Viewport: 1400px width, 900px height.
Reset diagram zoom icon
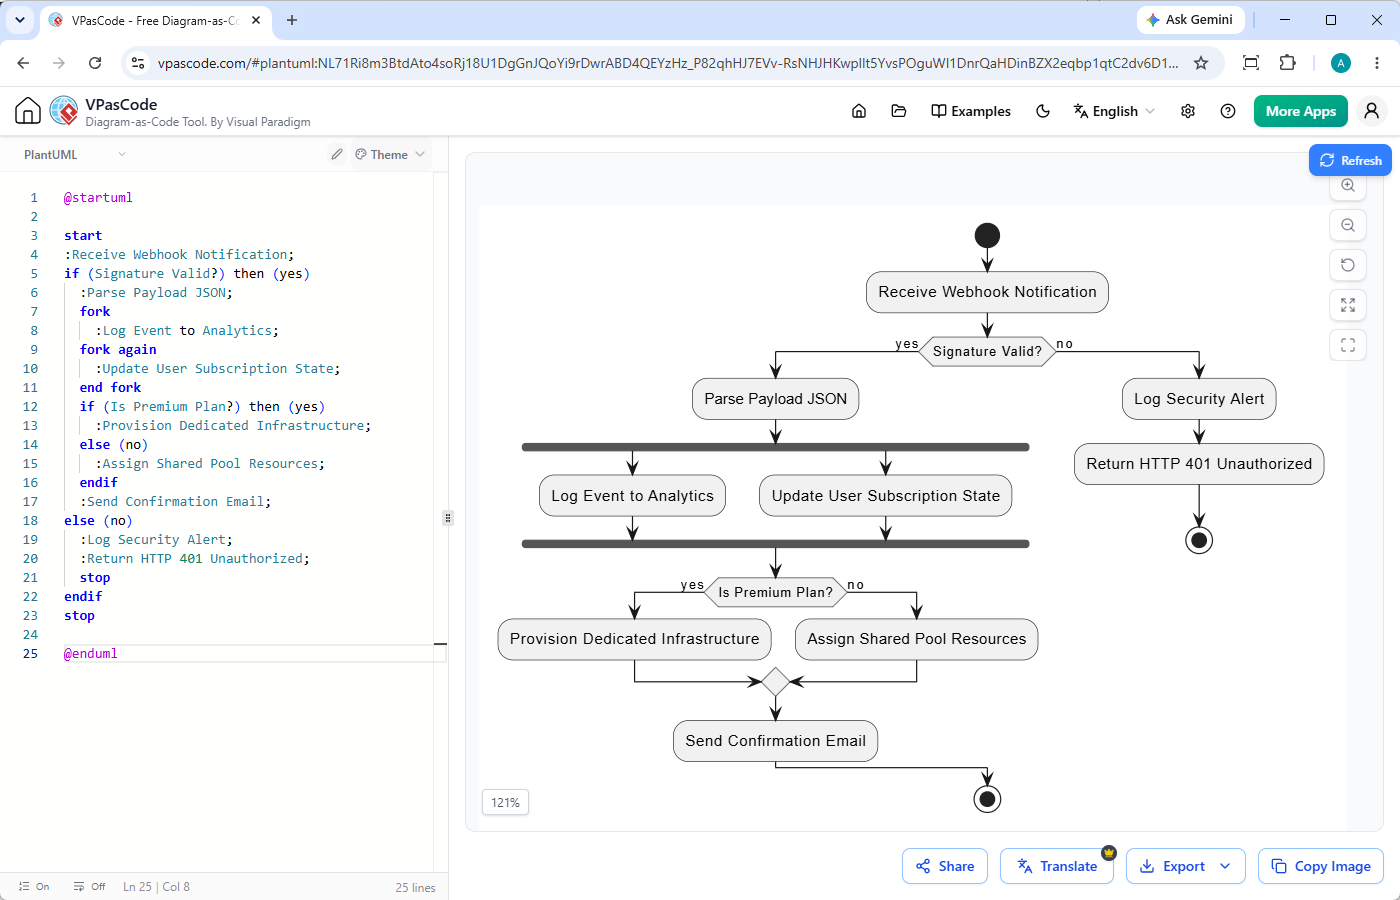click(1348, 265)
